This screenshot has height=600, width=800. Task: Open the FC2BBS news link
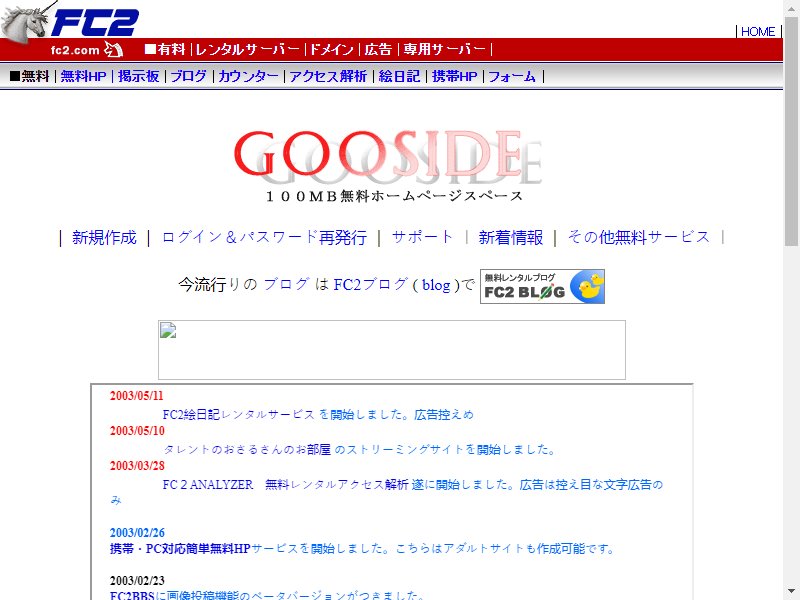point(132,595)
